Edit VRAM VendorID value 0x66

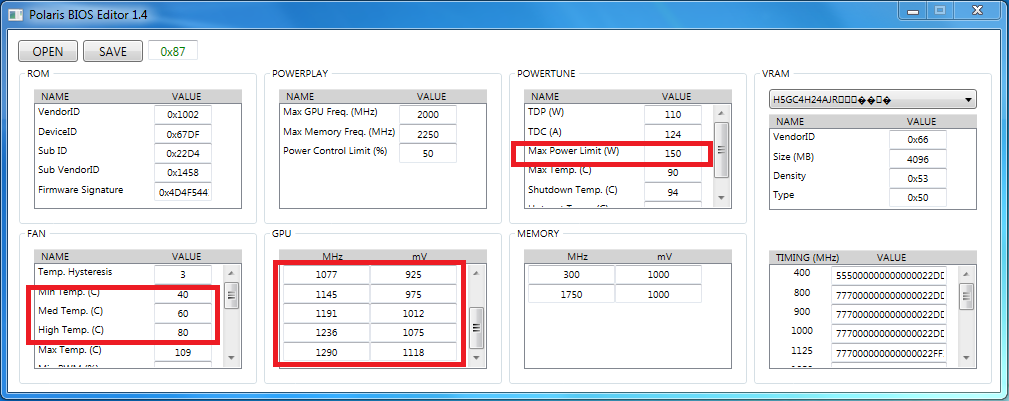click(918, 140)
